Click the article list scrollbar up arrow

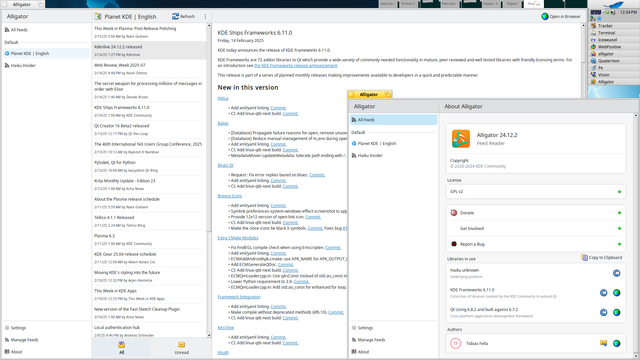(x=209, y=25)
